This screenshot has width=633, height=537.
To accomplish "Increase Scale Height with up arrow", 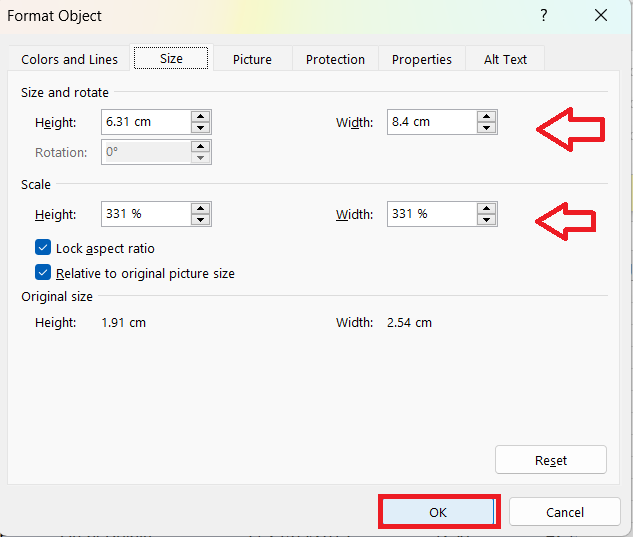I will point(201,209).
